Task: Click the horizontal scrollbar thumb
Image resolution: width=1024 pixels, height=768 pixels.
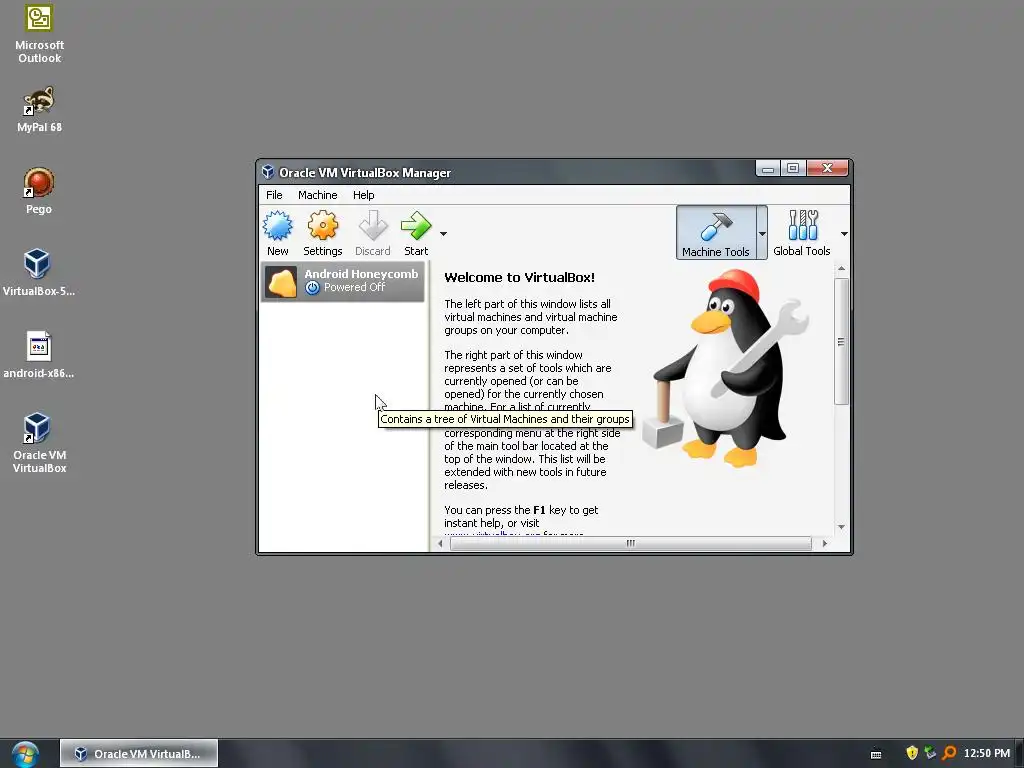Action: click(x=630, y=543)
